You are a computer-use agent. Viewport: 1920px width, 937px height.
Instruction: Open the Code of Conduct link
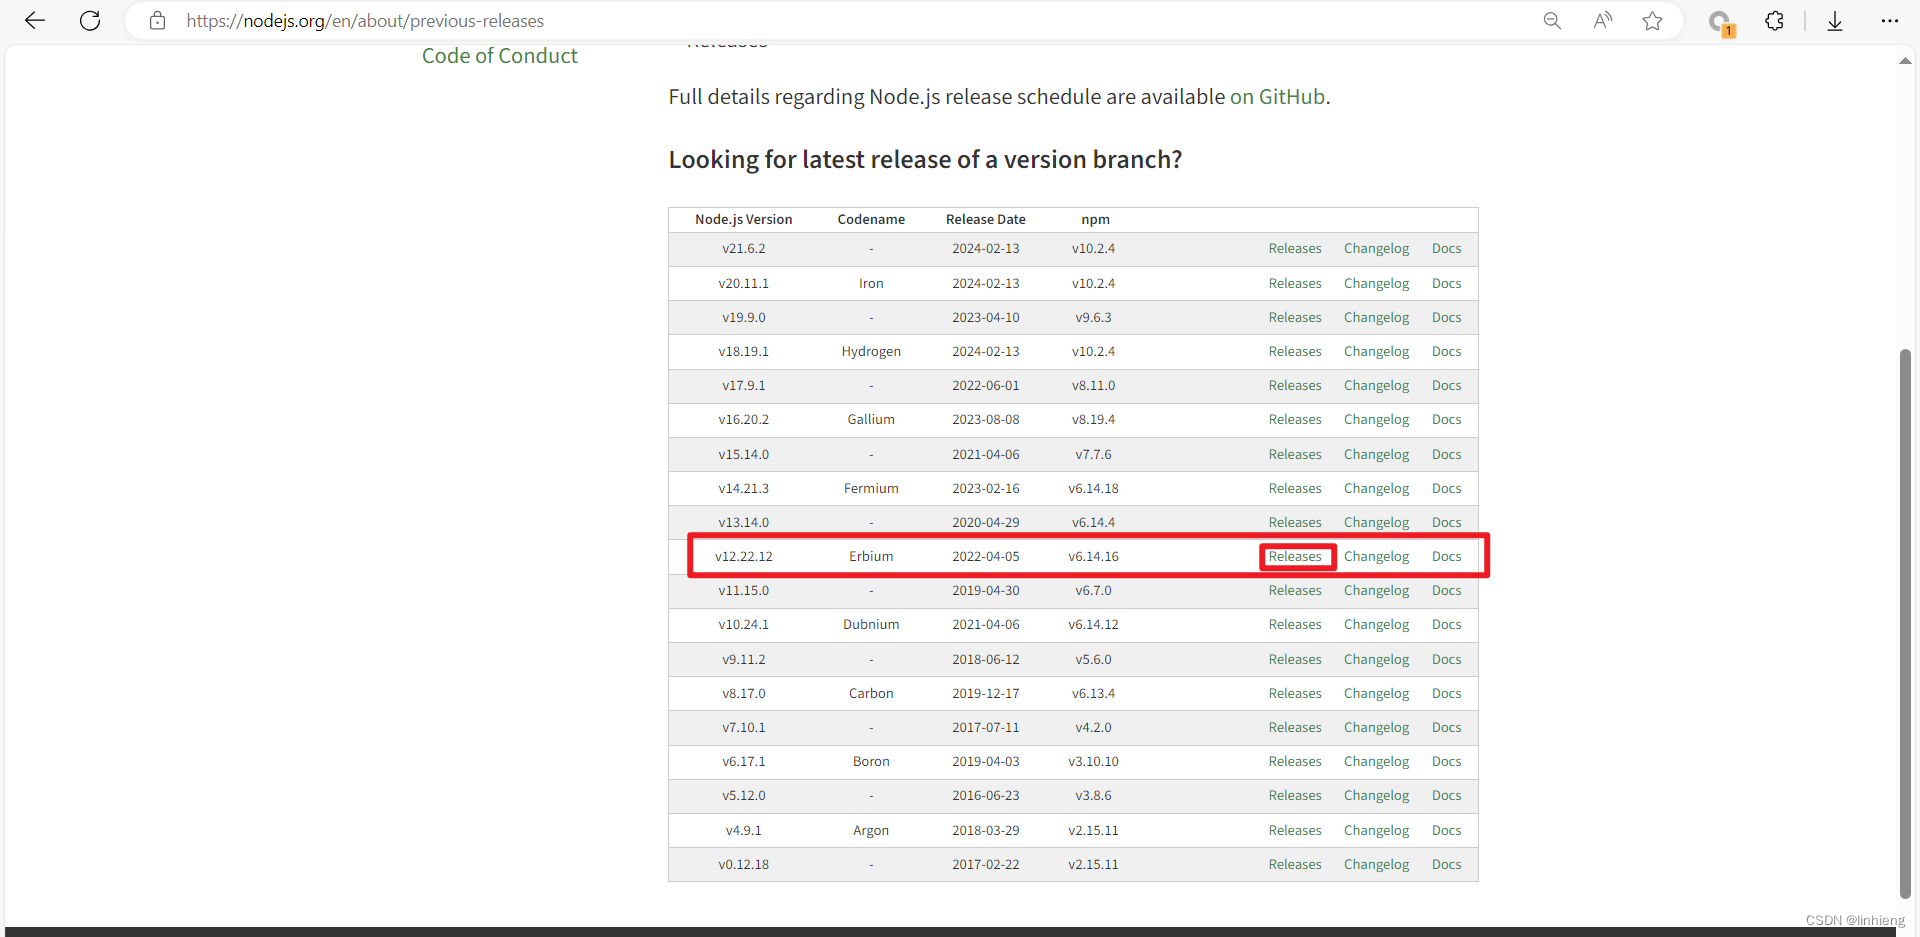click(x=499, y=56)
